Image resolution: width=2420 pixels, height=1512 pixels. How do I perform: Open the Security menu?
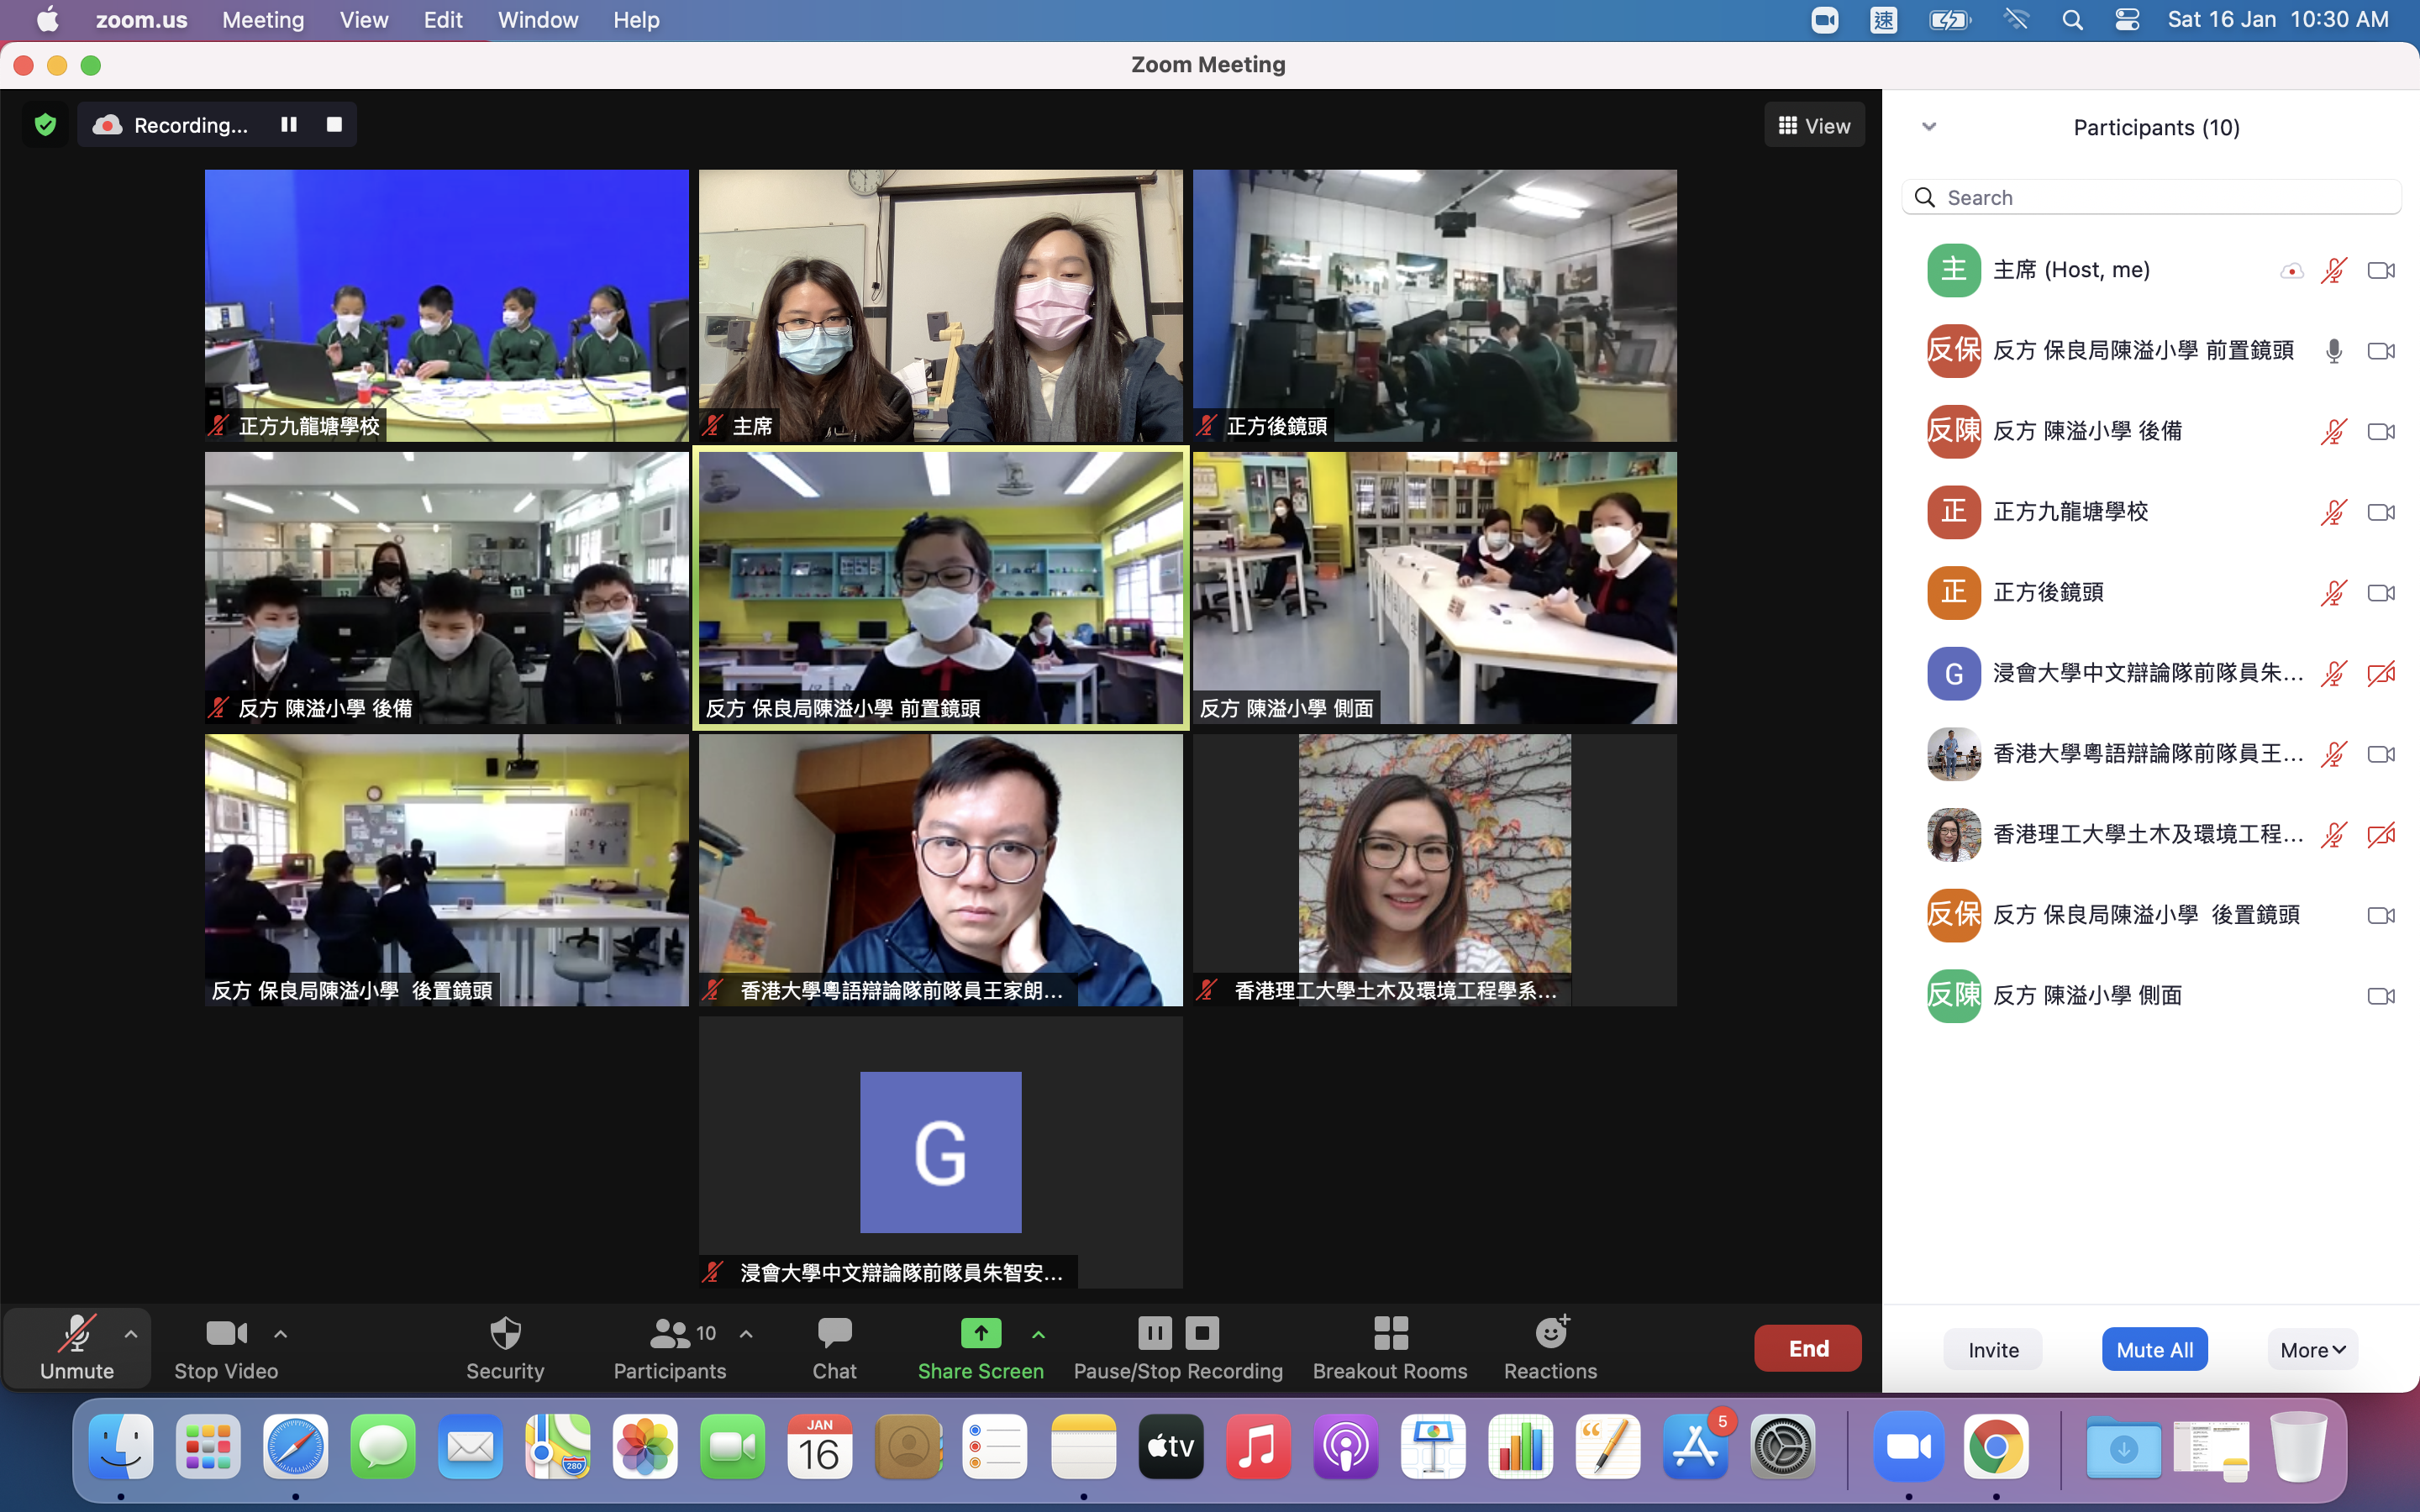point(505,1348)
